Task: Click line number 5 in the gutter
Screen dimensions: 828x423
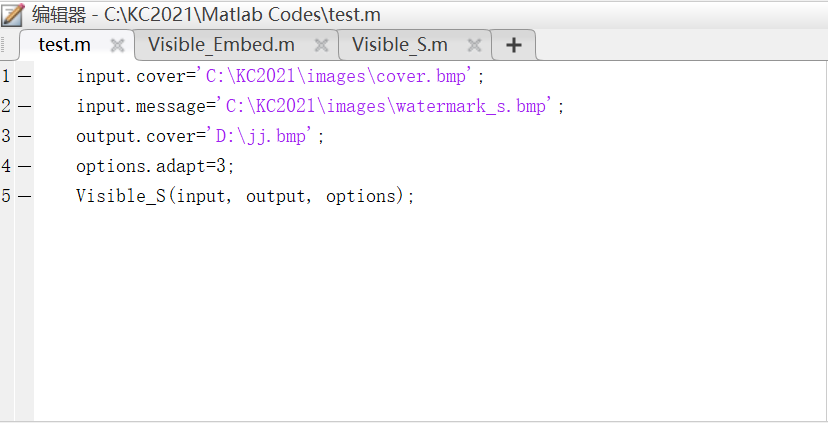Action: pos(6,196)
